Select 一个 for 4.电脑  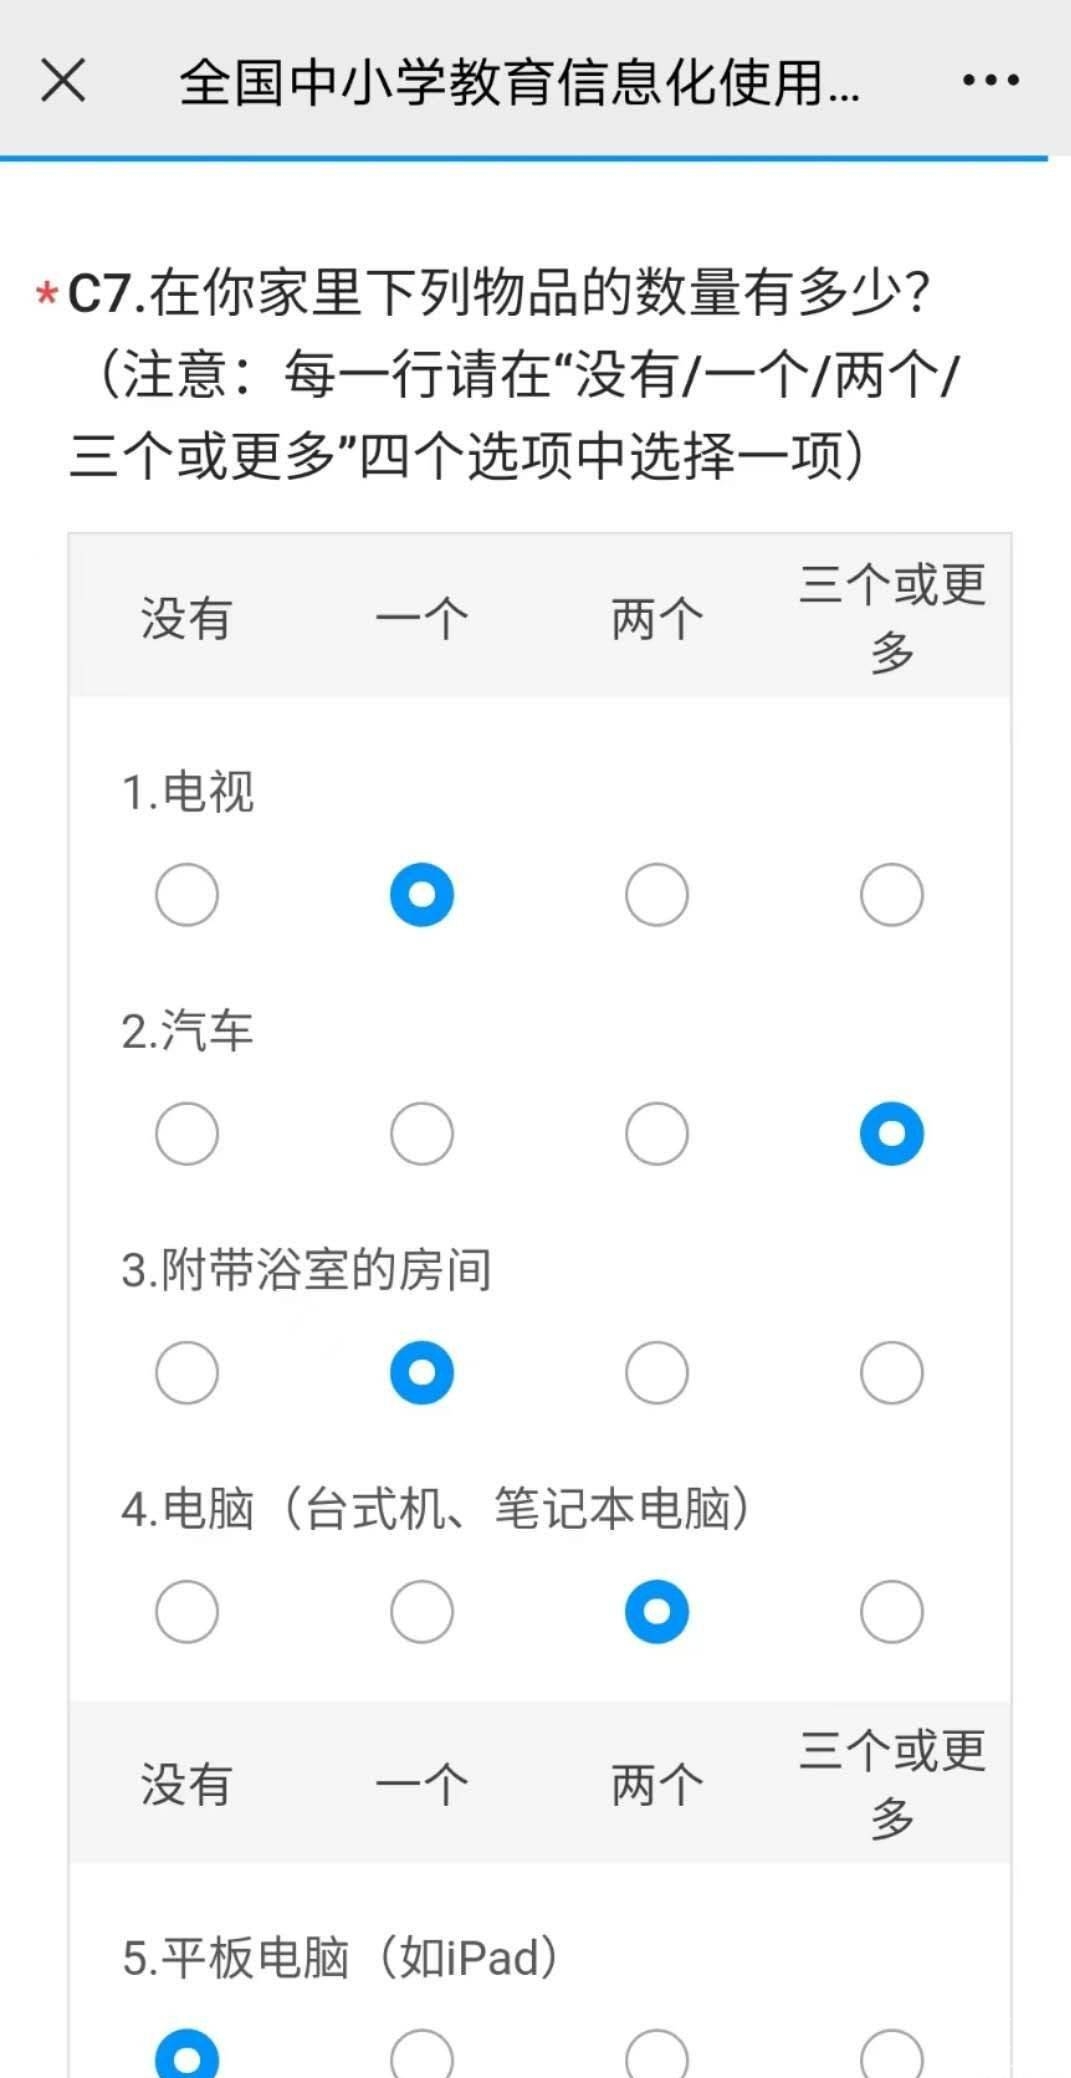click(422, 1611)
